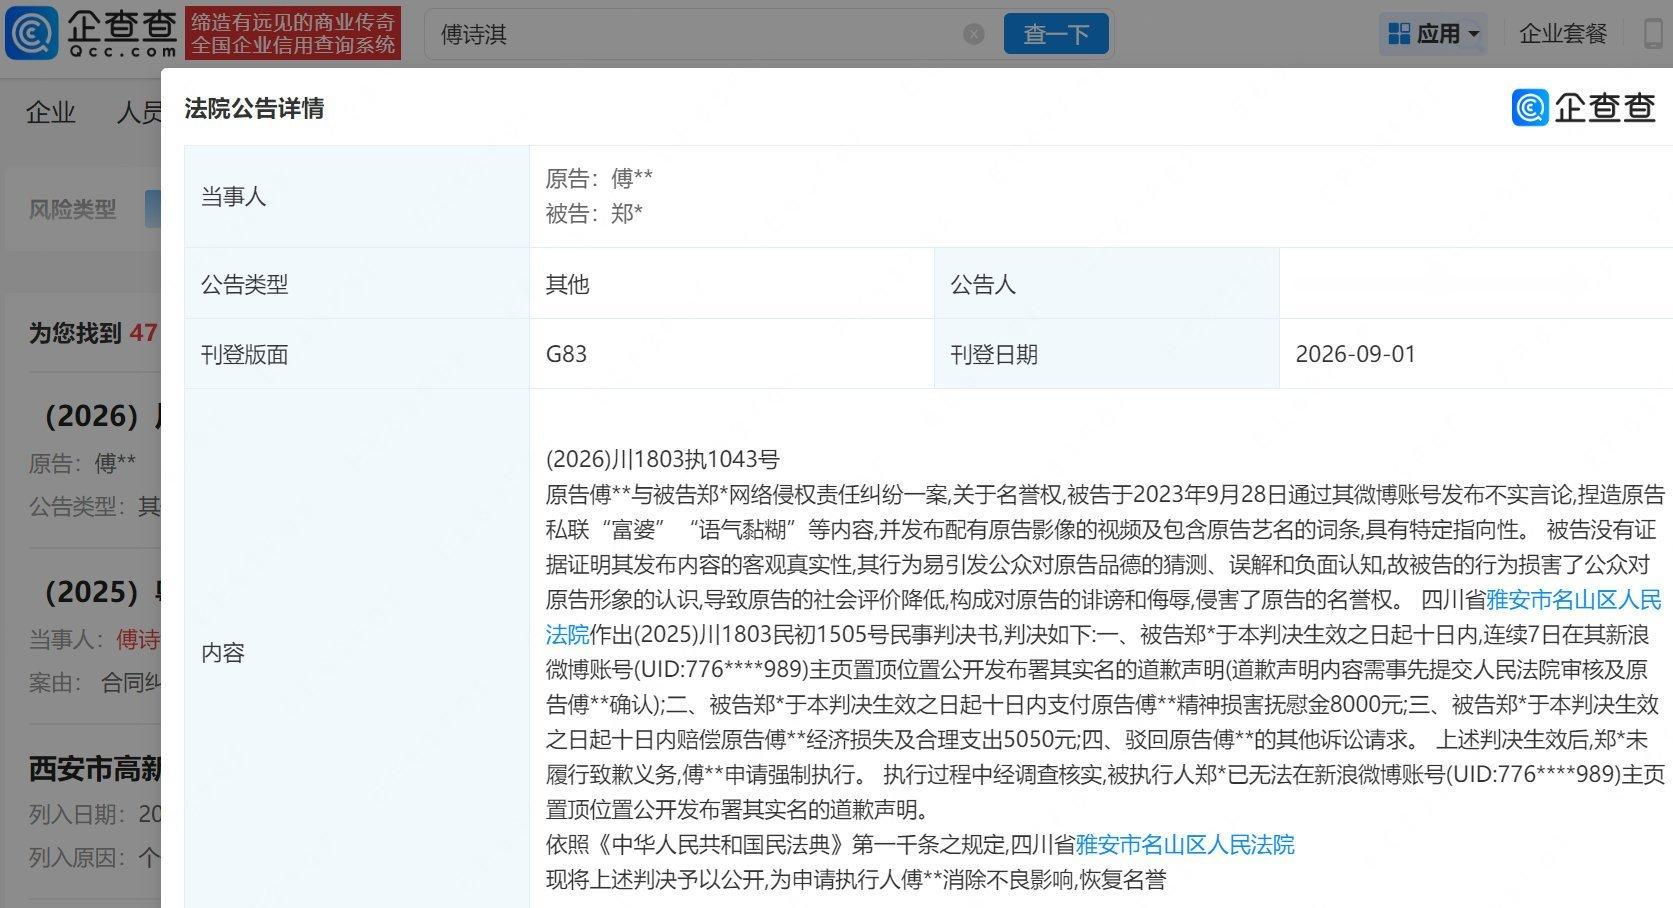Click the 为您找到 47 results count text
Image resolution: width=1673 pixels, height=908 pixels.
93,333
